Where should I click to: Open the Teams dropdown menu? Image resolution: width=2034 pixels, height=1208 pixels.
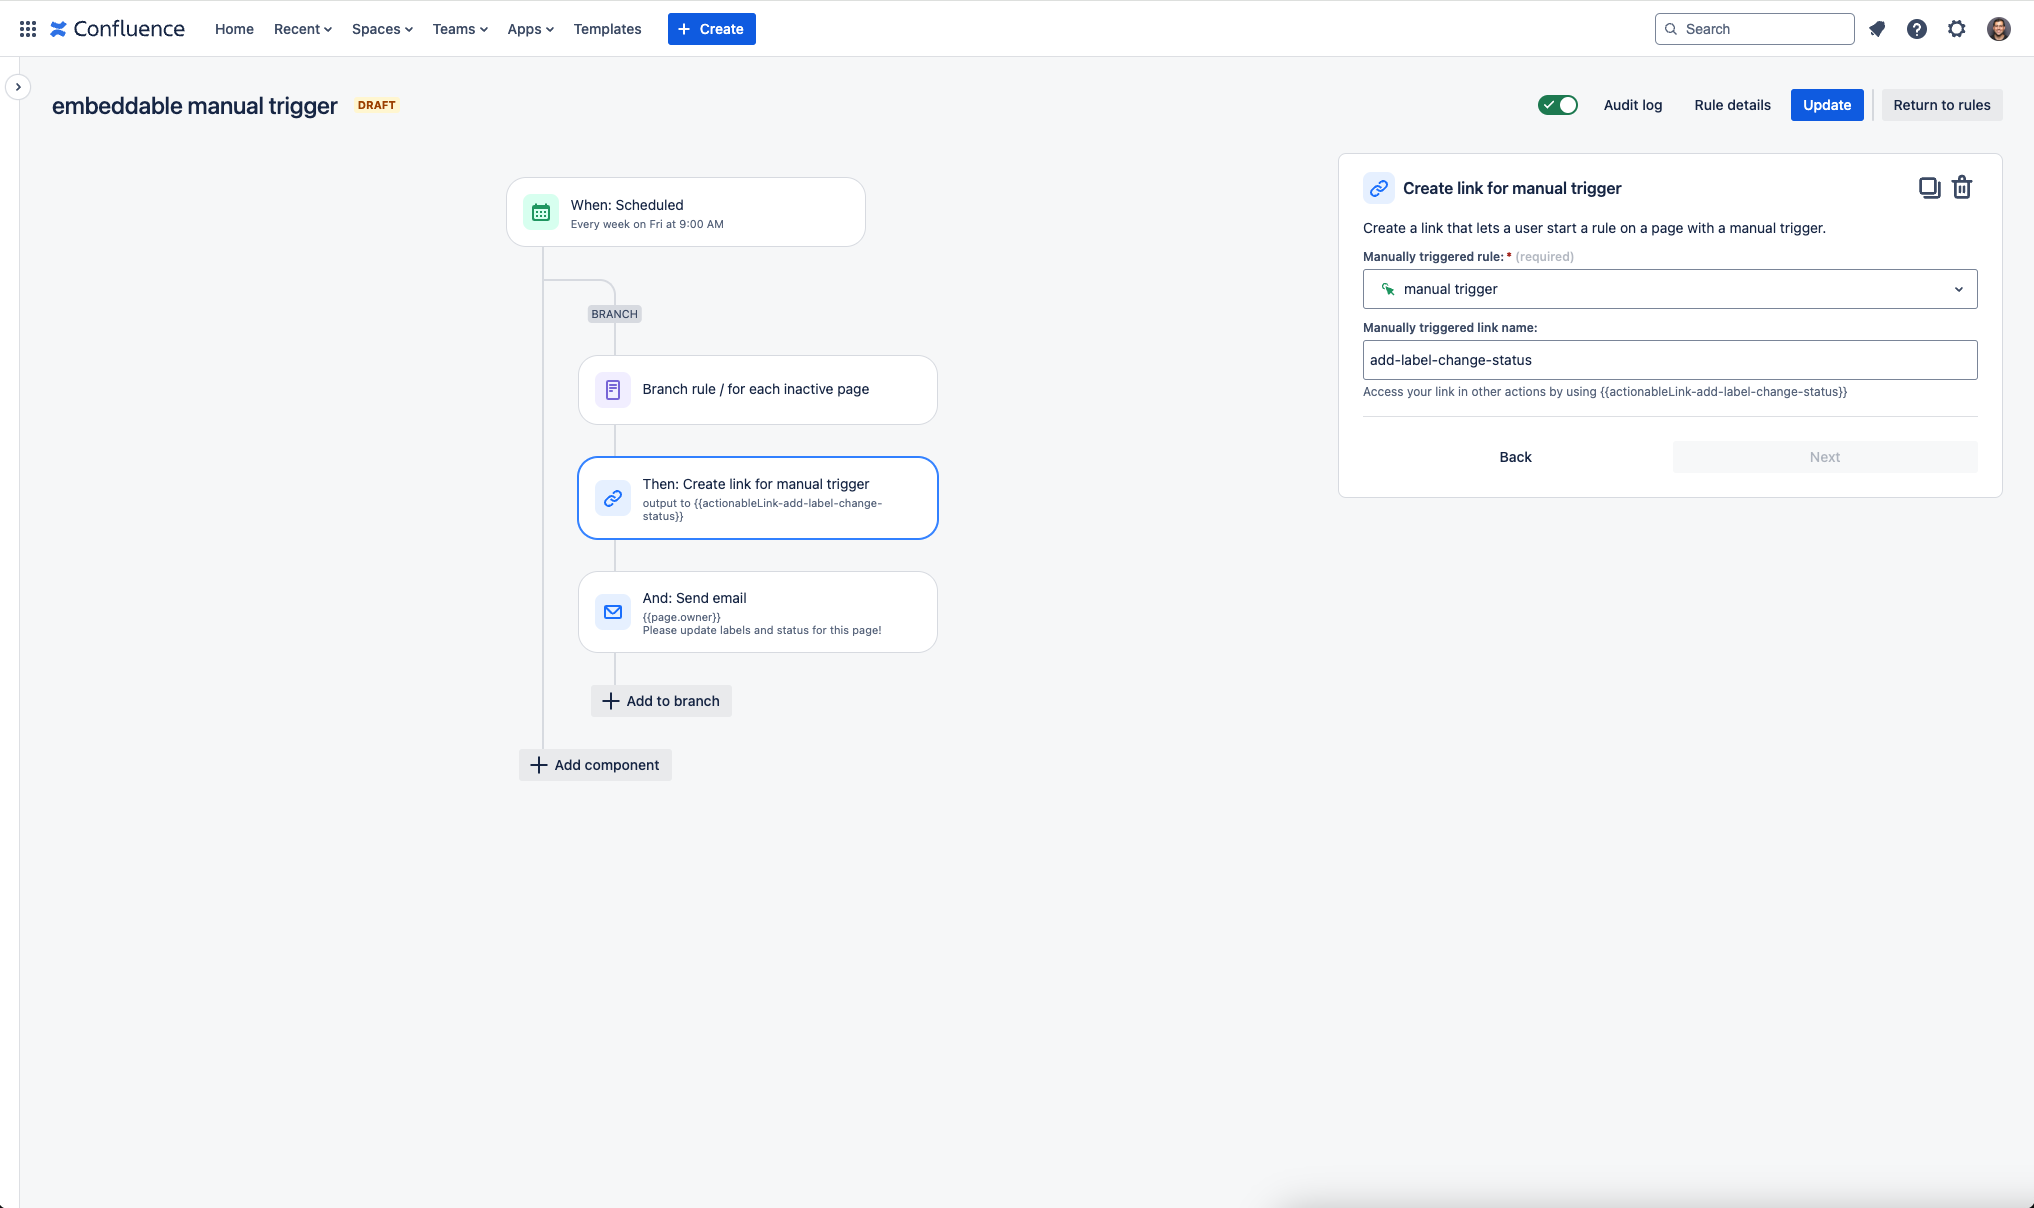460,29
